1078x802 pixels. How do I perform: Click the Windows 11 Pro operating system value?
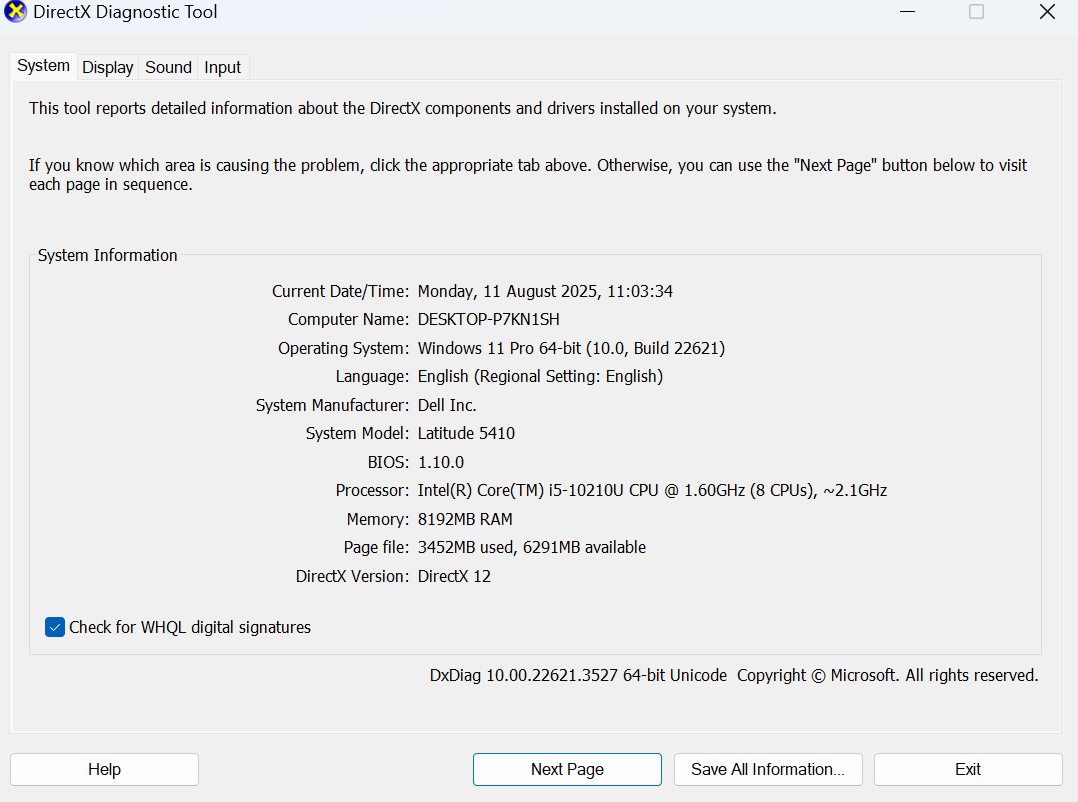[x=571, y=348]
